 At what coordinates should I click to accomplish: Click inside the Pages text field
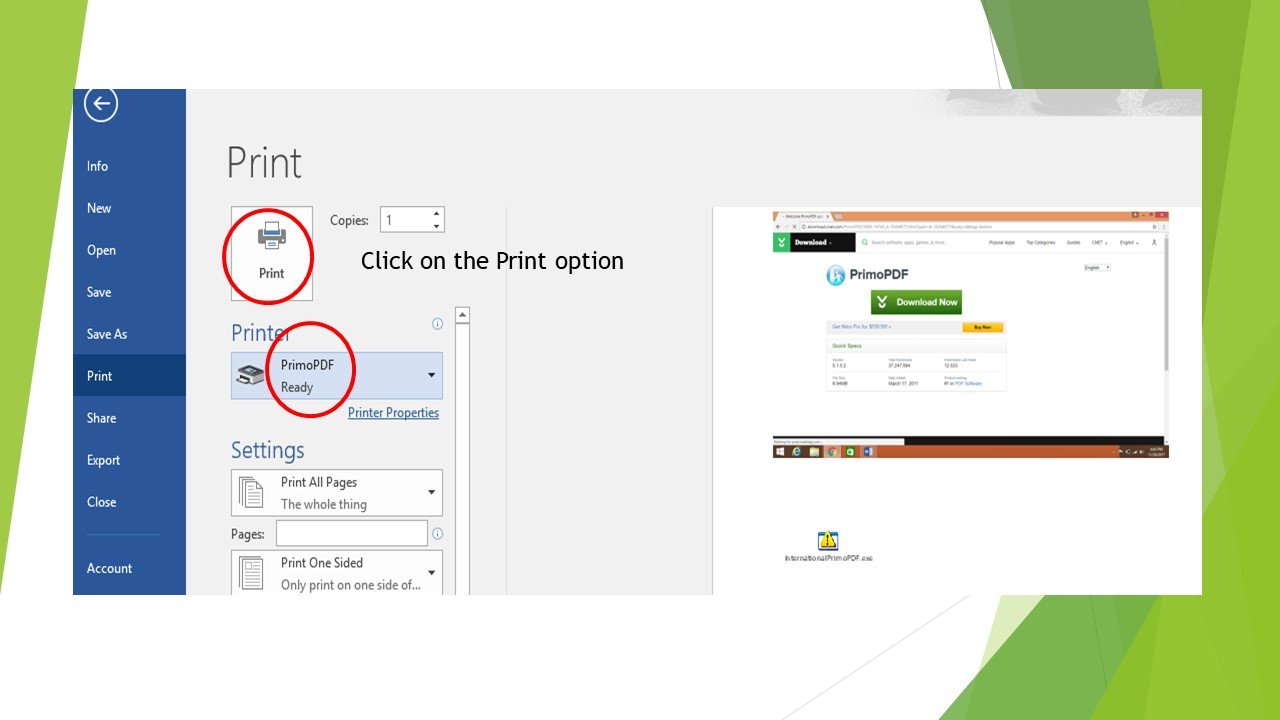point(352,534)
